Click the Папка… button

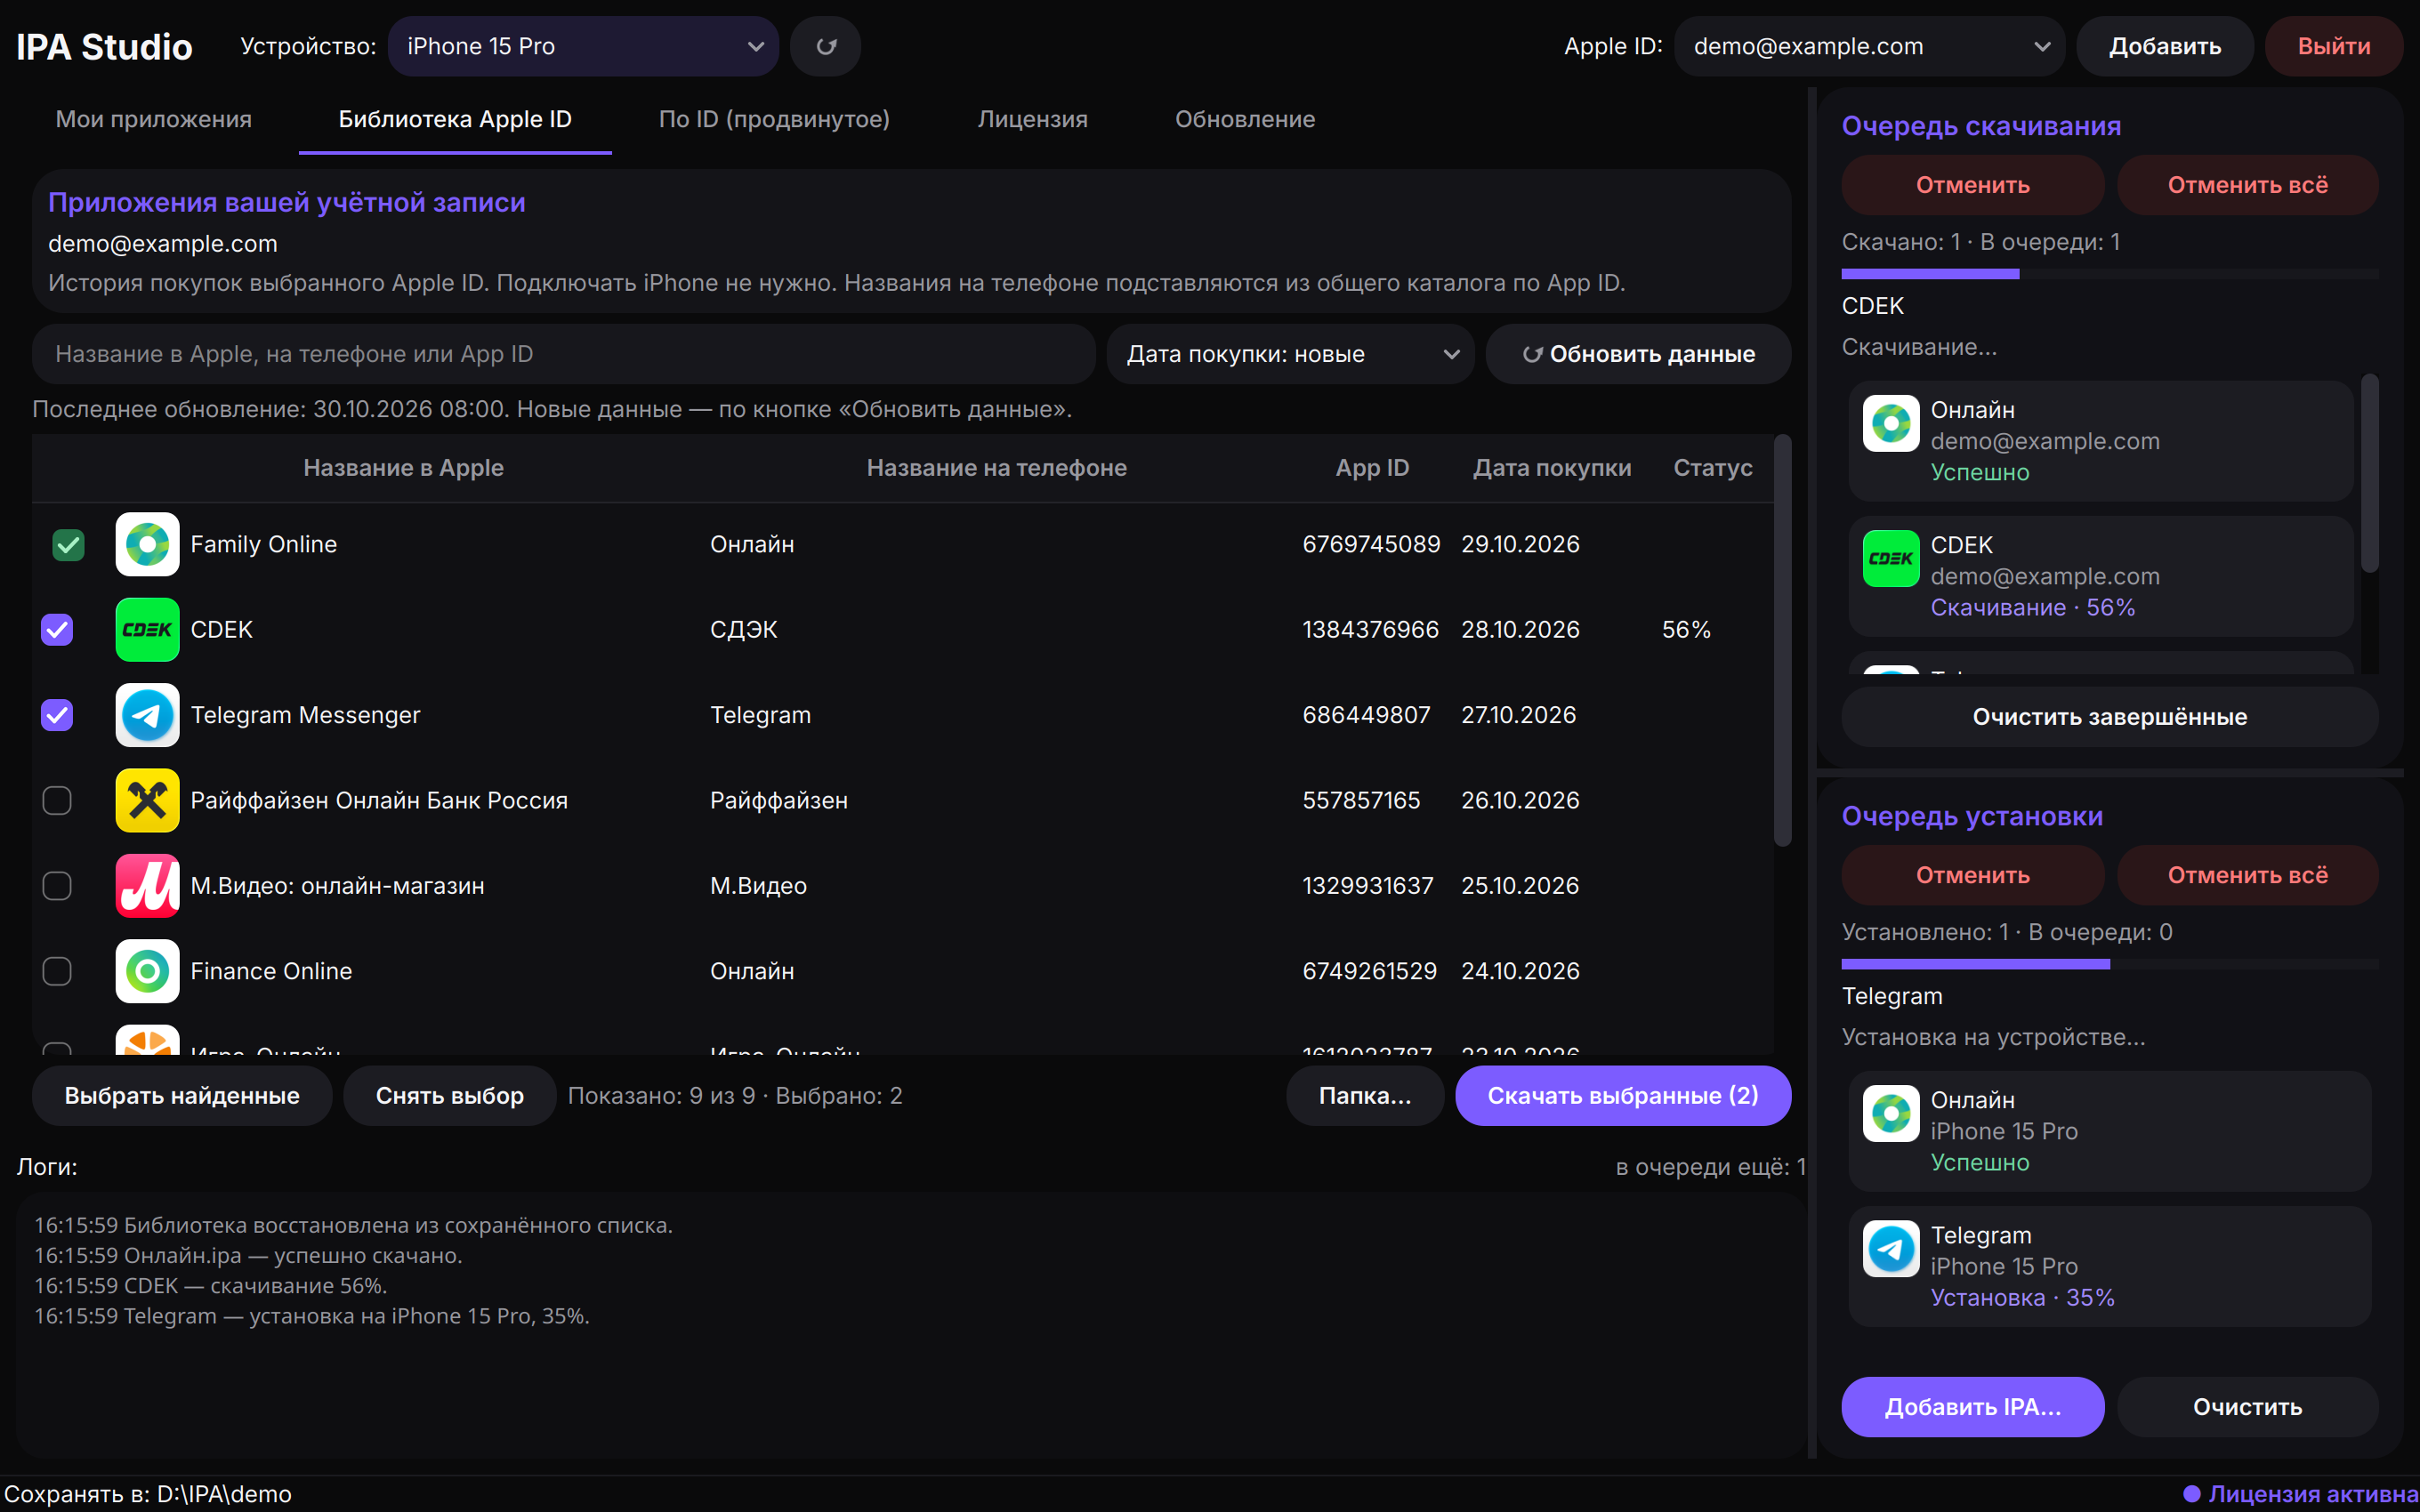(x=1364, y=1095)
